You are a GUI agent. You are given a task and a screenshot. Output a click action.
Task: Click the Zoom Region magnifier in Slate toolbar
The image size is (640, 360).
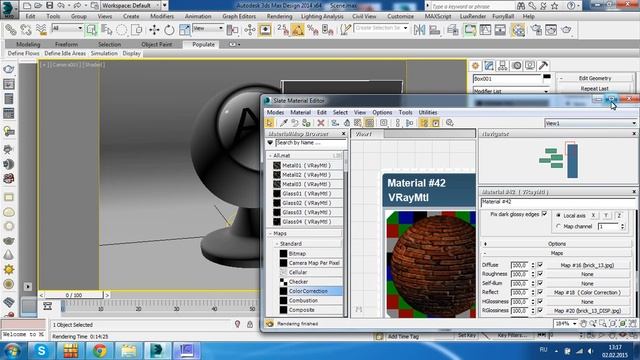point(602,324)
